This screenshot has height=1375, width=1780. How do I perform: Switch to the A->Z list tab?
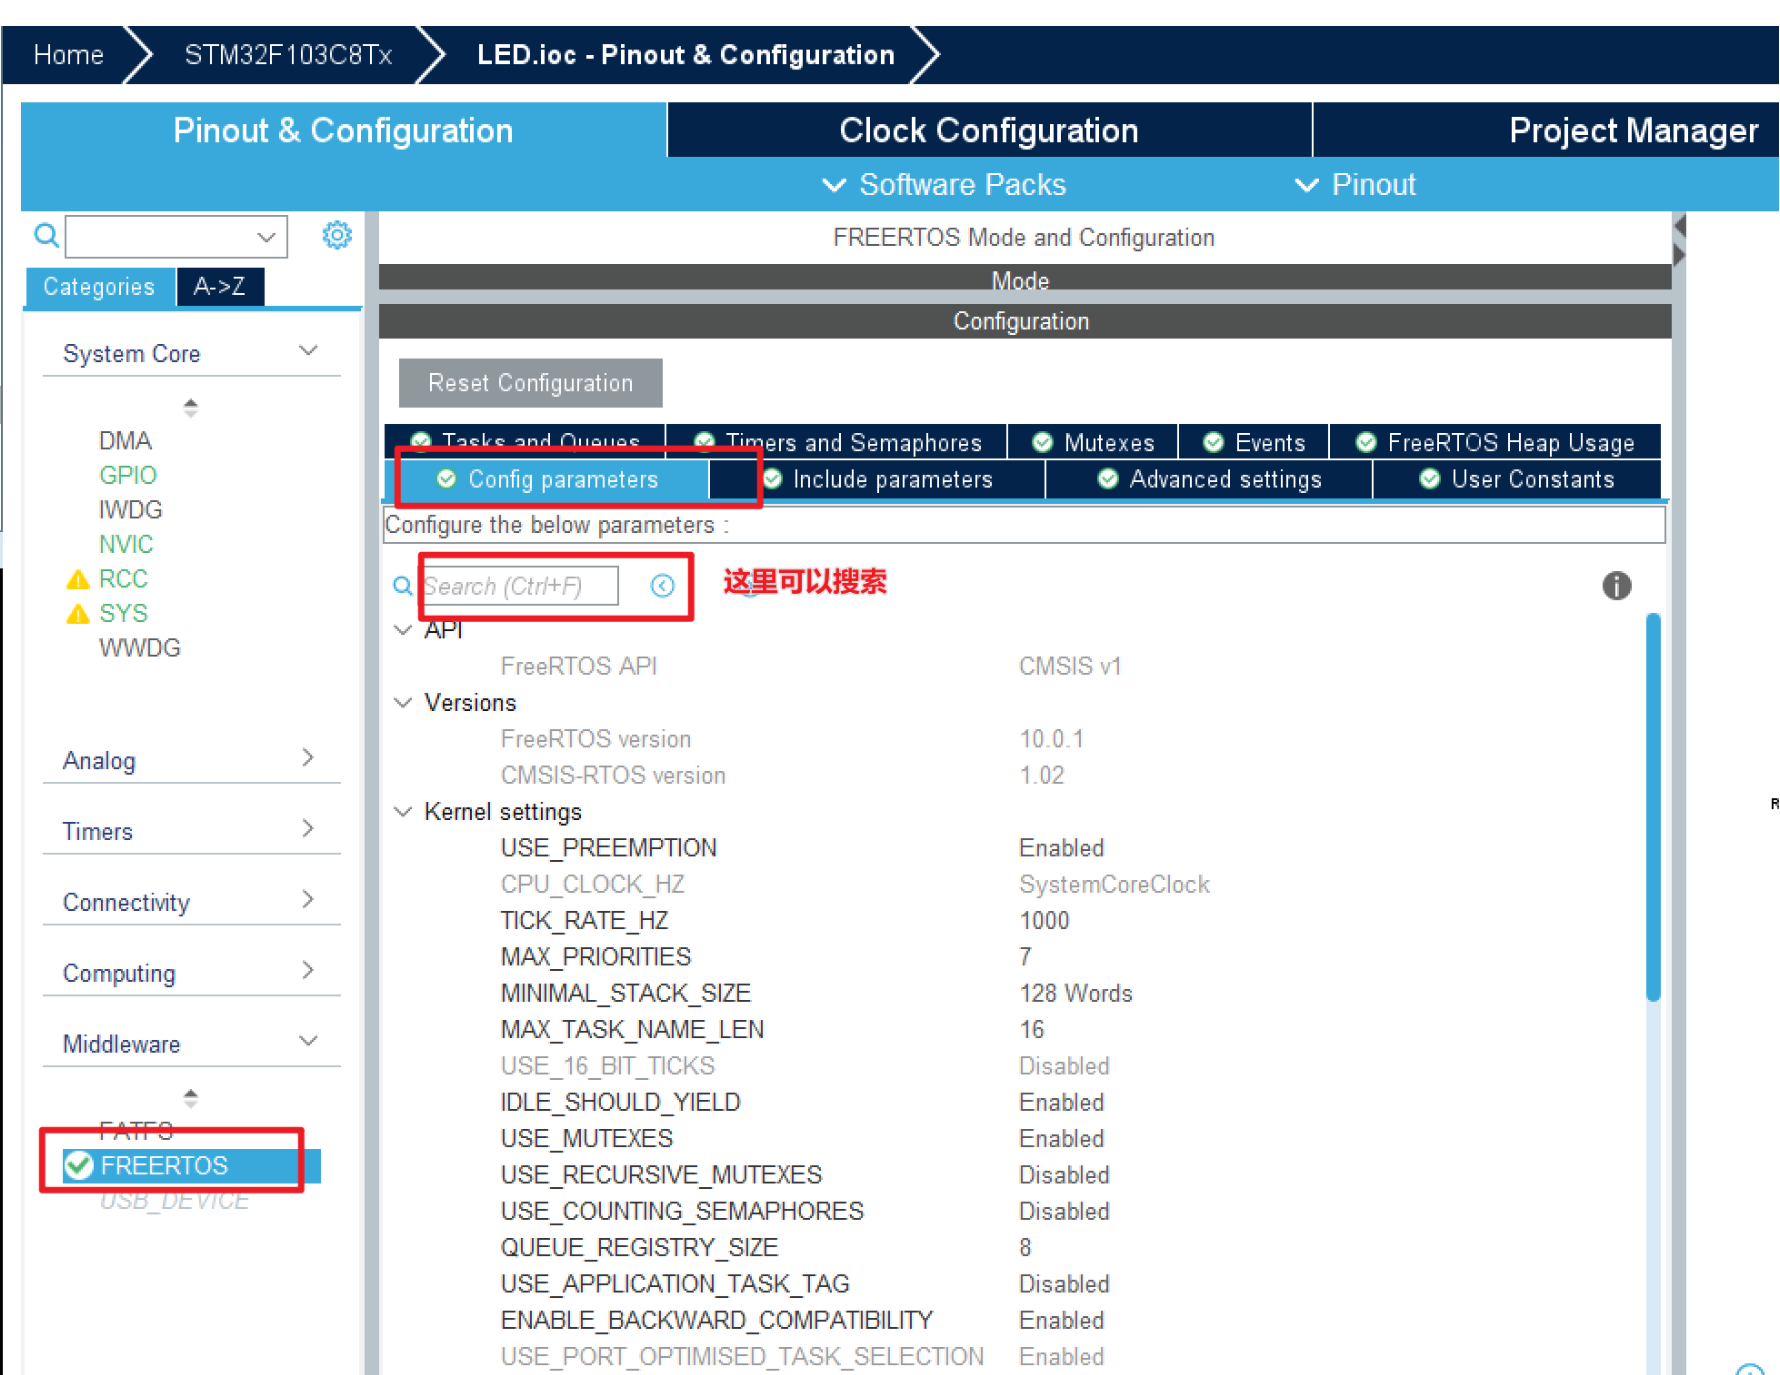tap(220, 287)
